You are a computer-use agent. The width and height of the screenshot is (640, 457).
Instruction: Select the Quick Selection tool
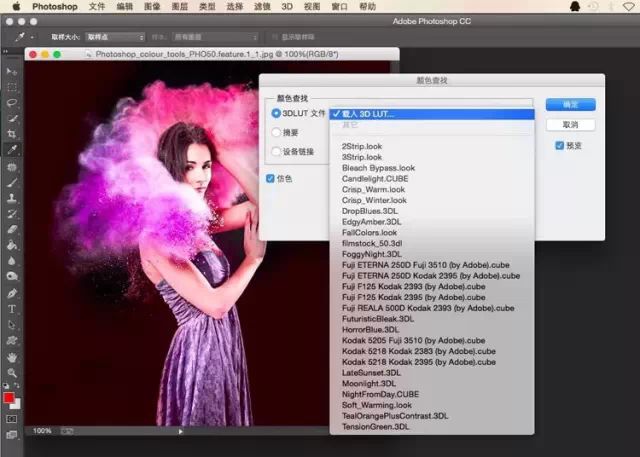point(12,118)
